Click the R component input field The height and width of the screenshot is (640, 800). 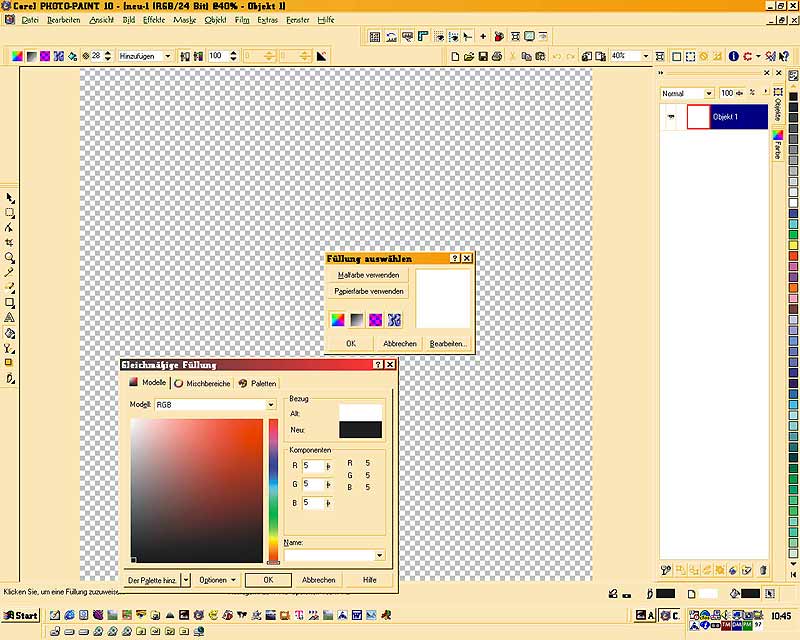(x=313, y=465)
